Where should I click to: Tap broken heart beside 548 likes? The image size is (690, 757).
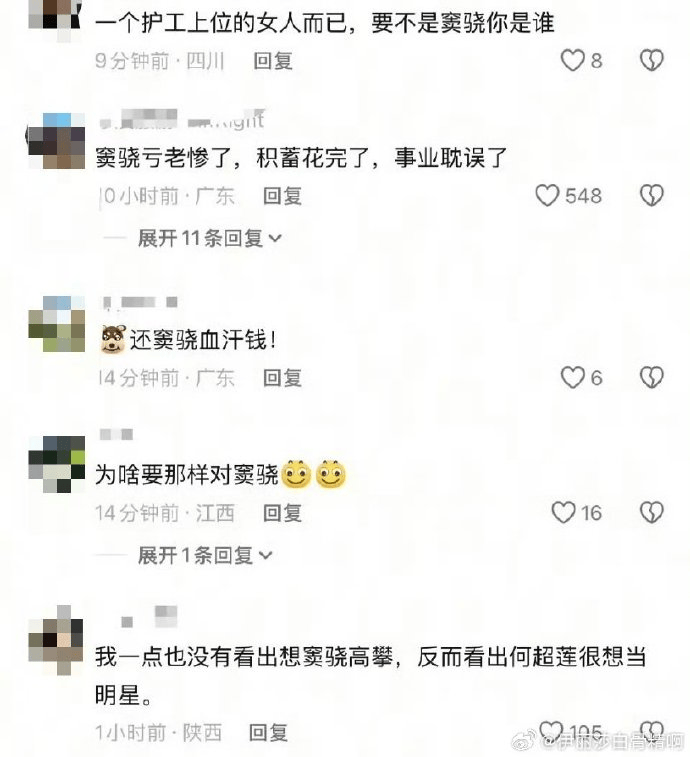click(x=652, y=196)
